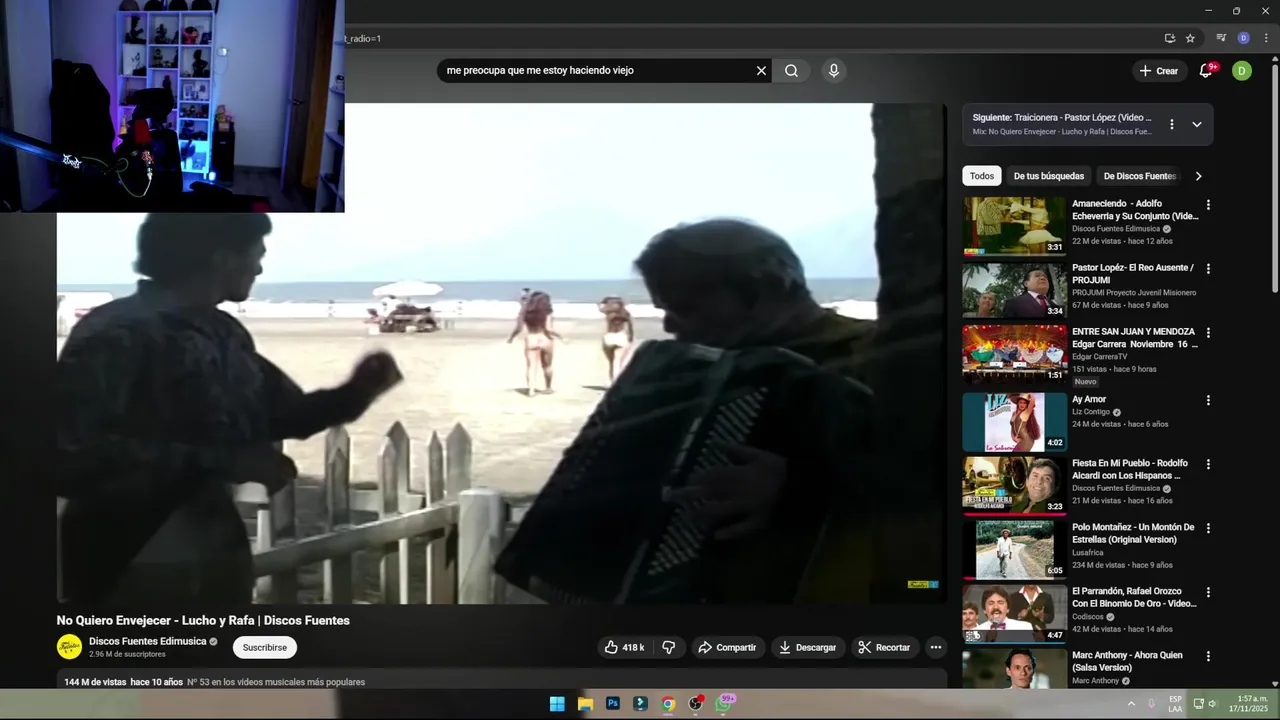Click Suscribirse button

click(265, 647)
